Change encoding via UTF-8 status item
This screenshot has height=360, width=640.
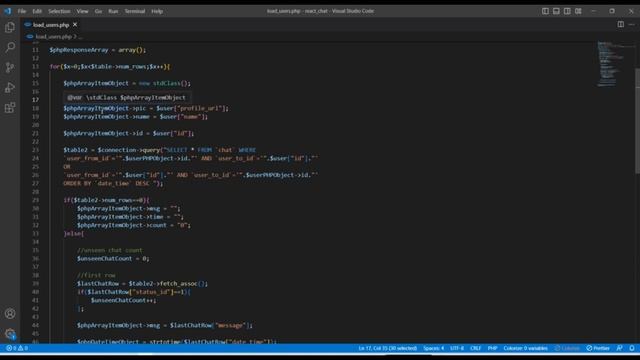click(457, 348)
